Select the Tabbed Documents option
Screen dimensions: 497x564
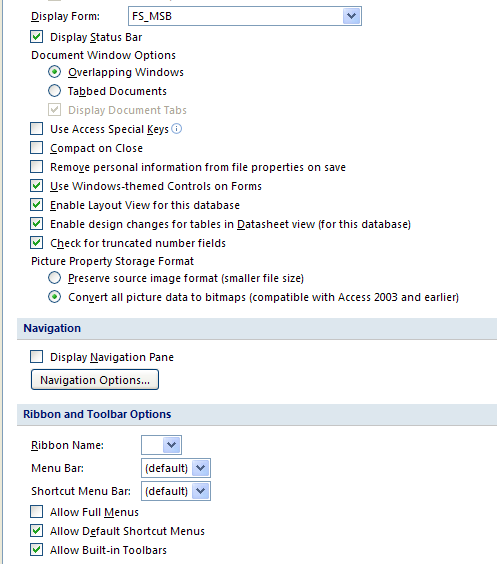pos(54,91)
